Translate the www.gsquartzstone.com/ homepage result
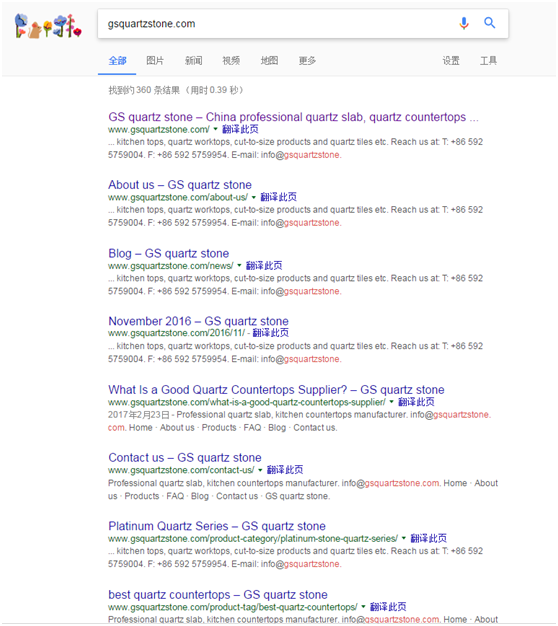This screenshot has width=558, height=626. coord(240,129)
